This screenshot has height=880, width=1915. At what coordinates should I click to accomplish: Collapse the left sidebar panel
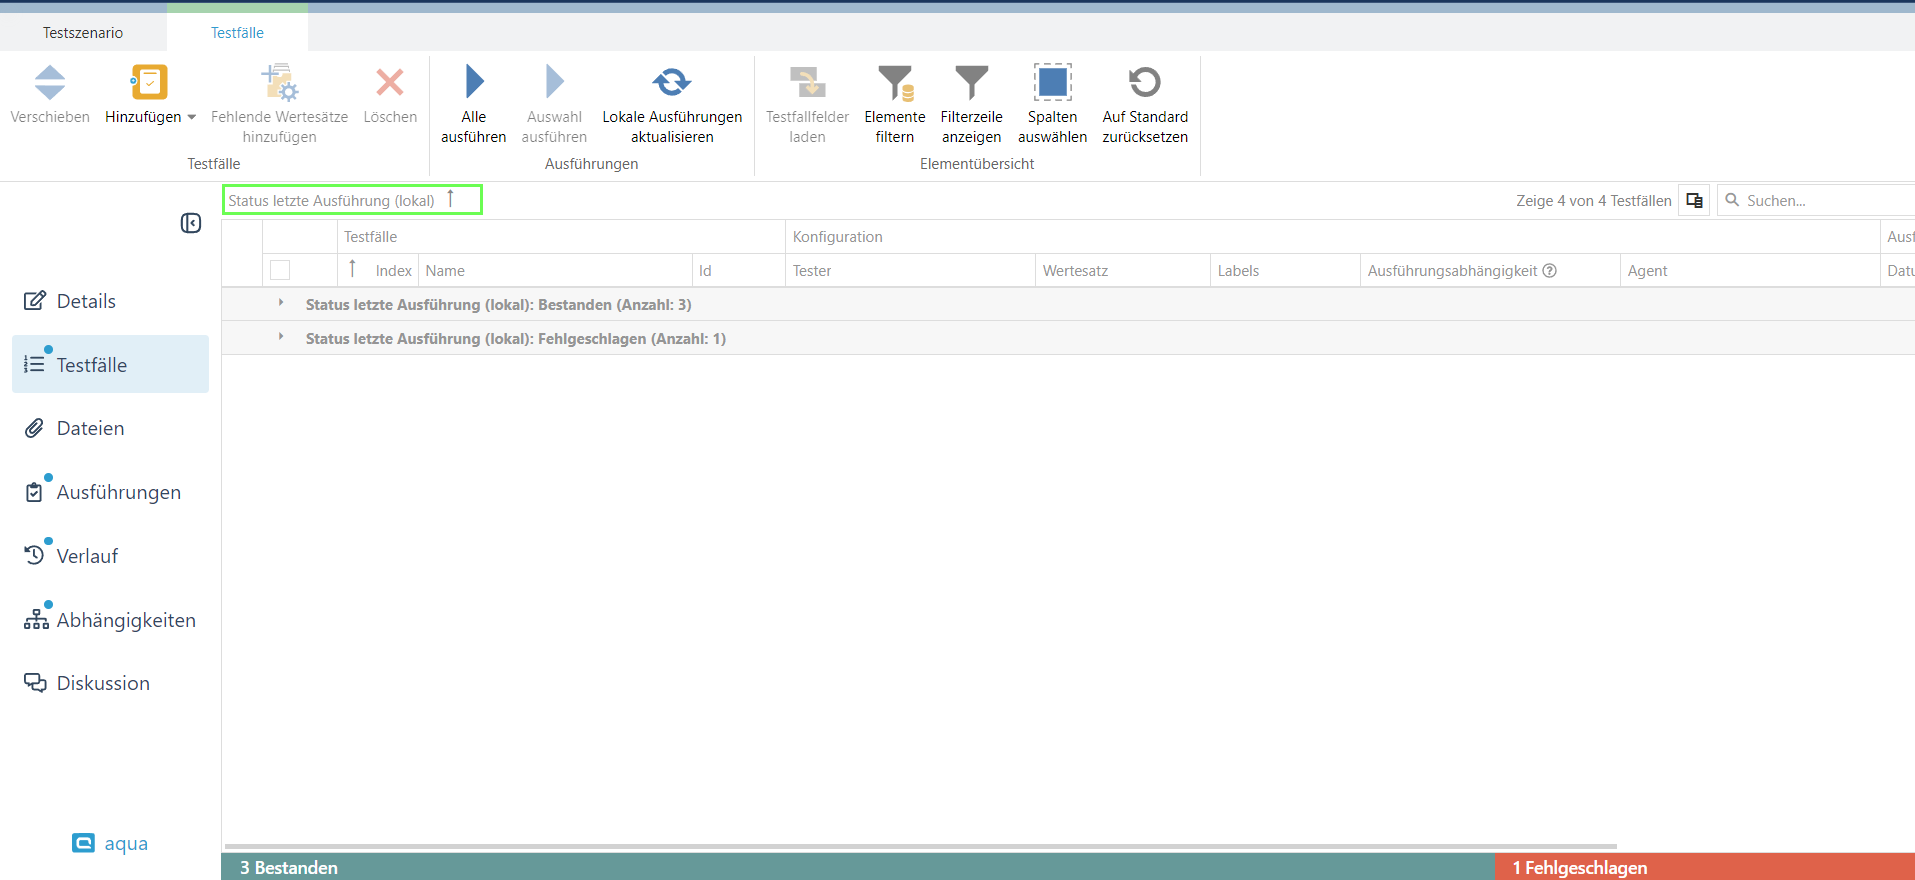coord(191,223)
